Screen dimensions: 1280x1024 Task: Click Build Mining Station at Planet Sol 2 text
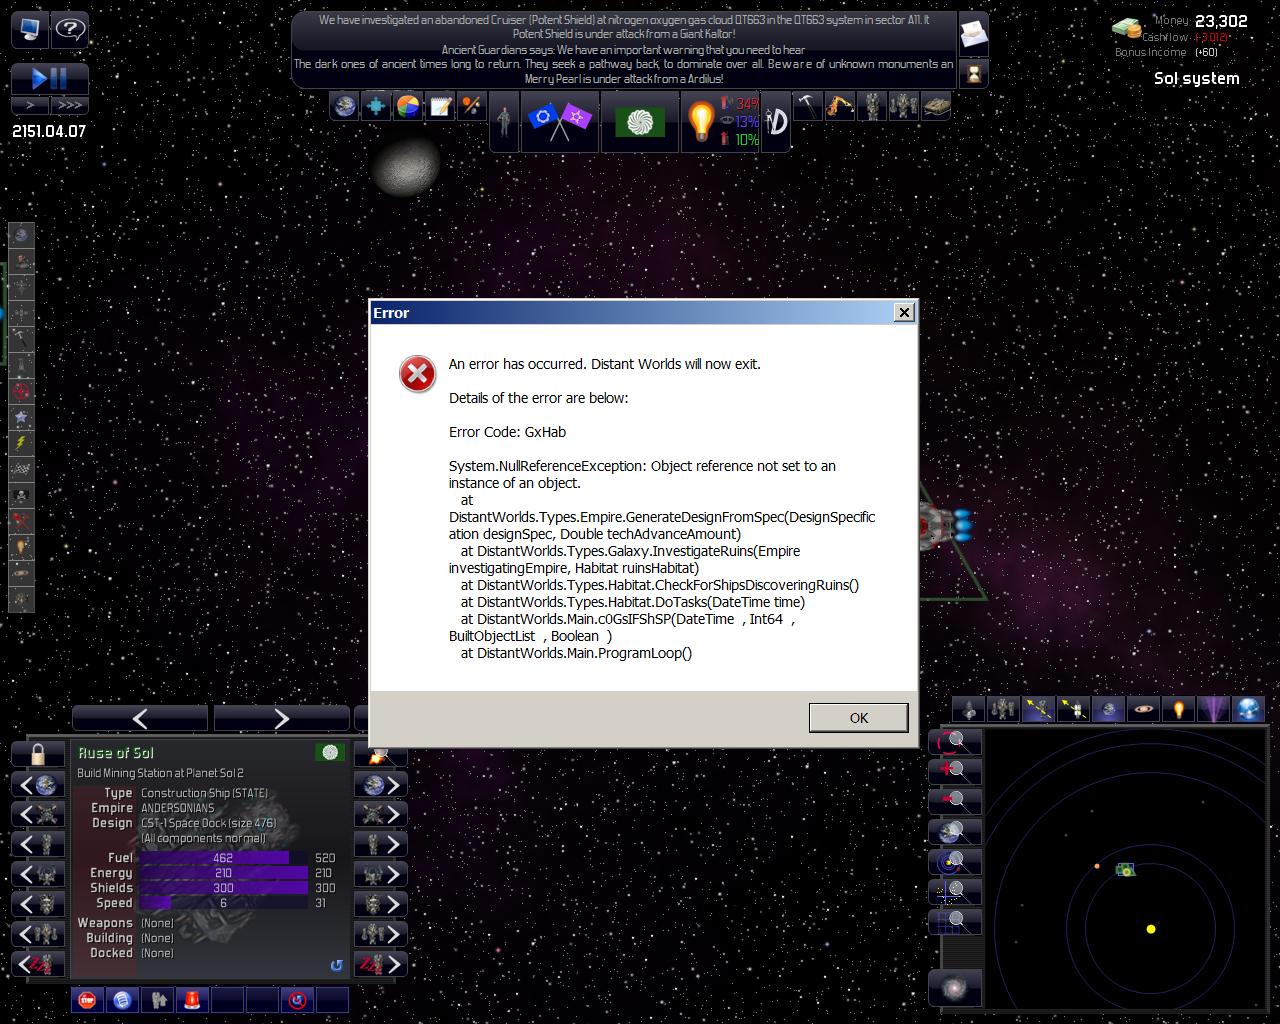[x=160, y=773]
